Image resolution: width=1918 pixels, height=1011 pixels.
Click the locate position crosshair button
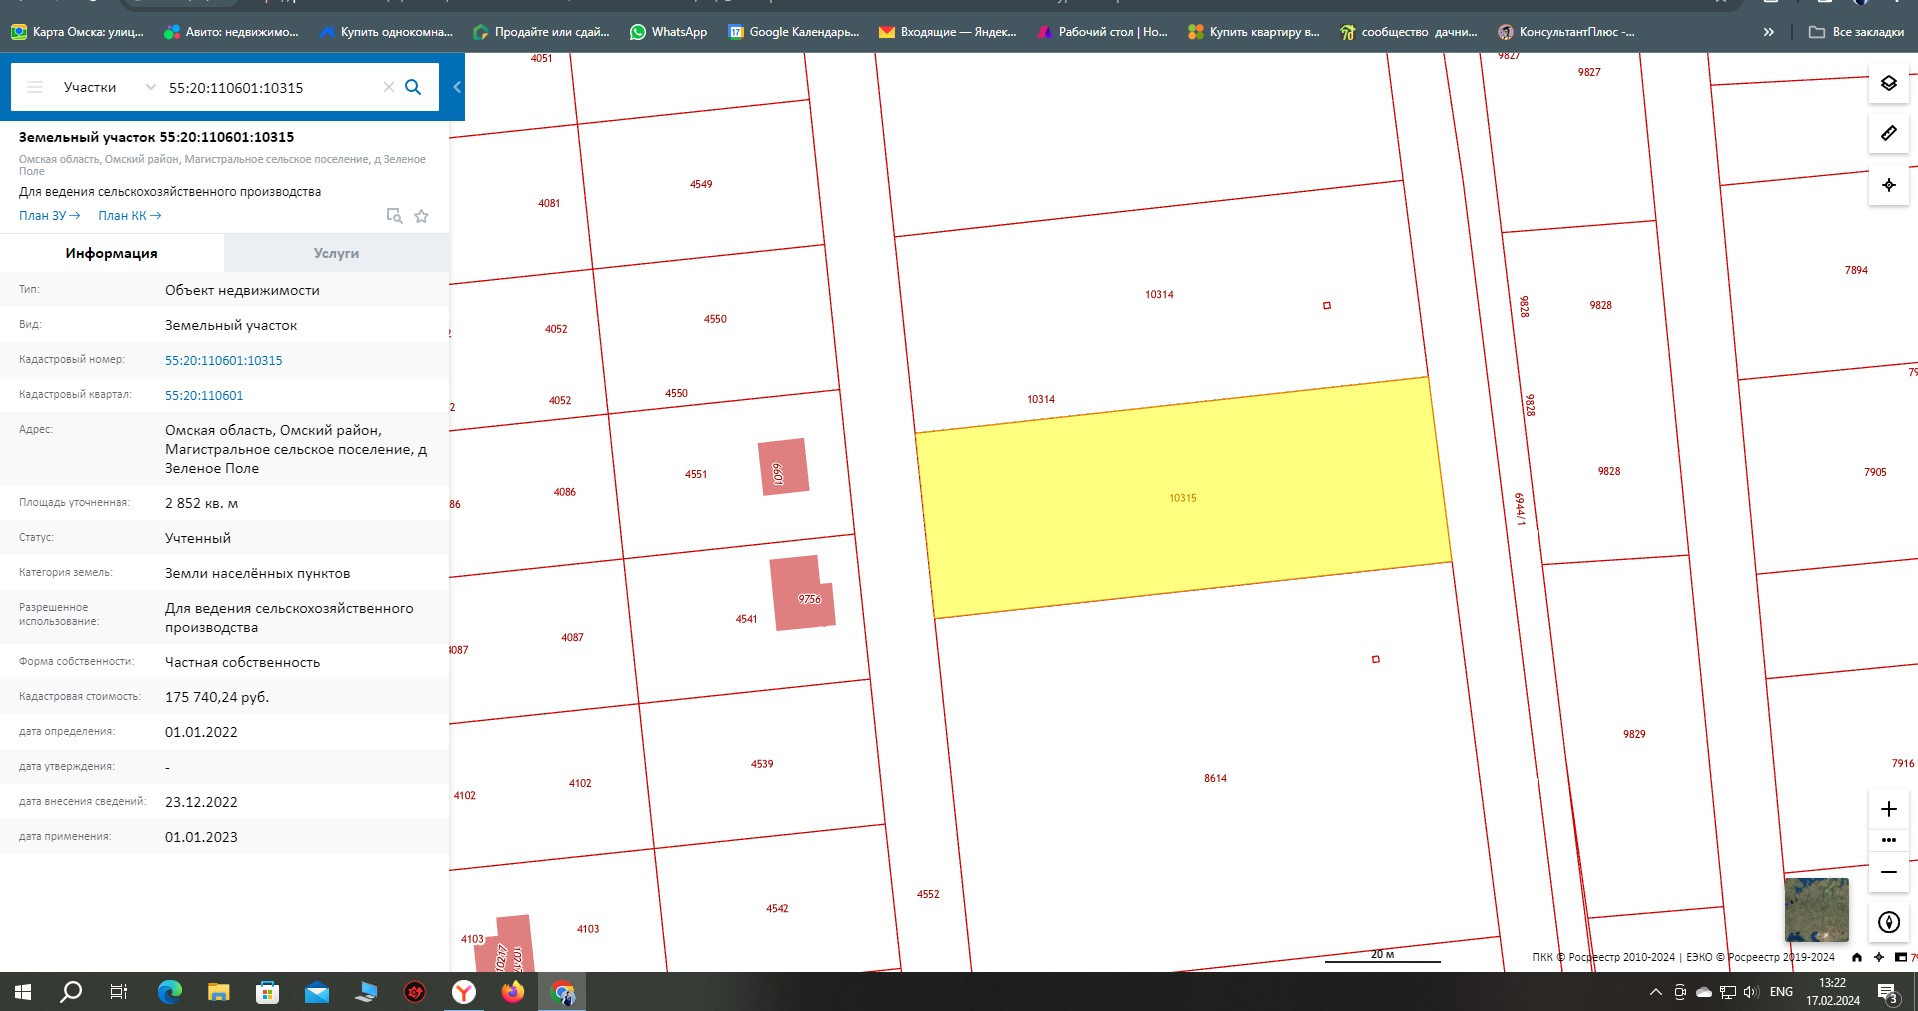[x=1888, y=185]
